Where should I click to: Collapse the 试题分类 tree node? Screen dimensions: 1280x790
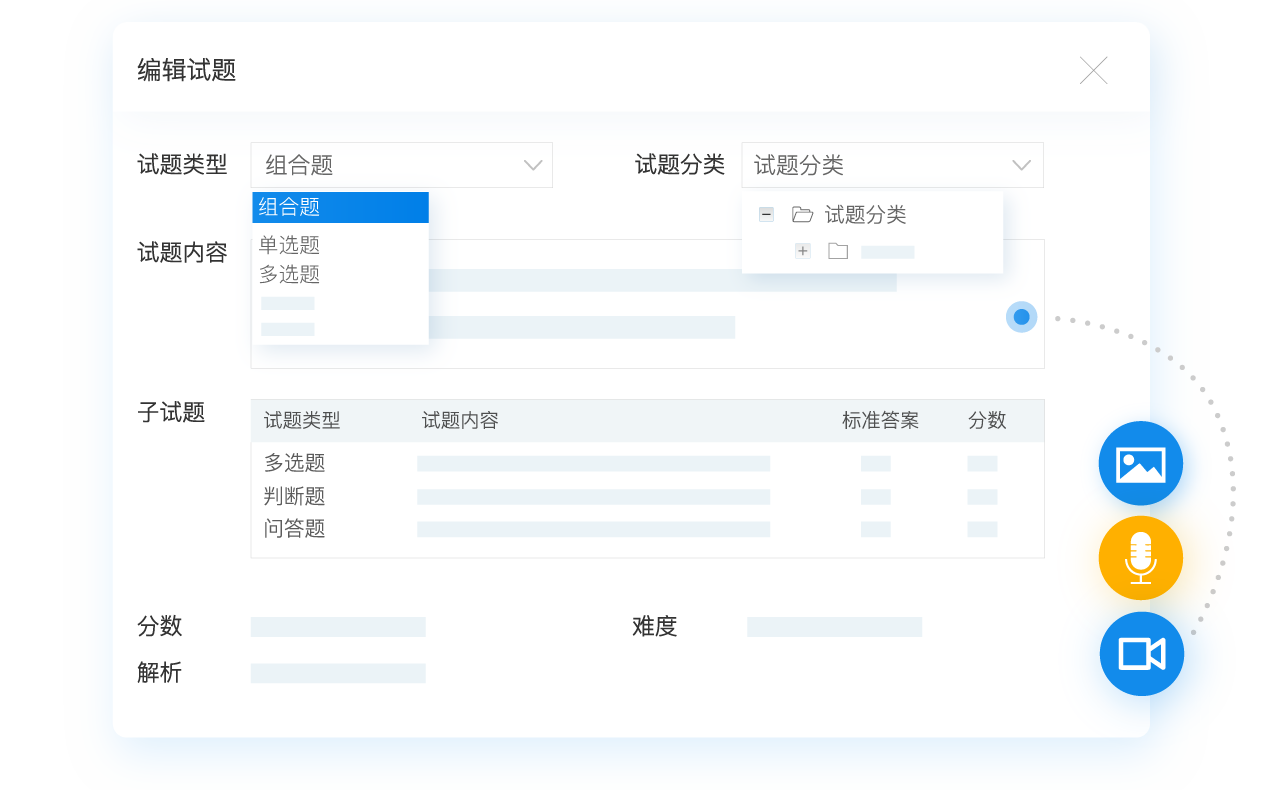pos(766,214)
